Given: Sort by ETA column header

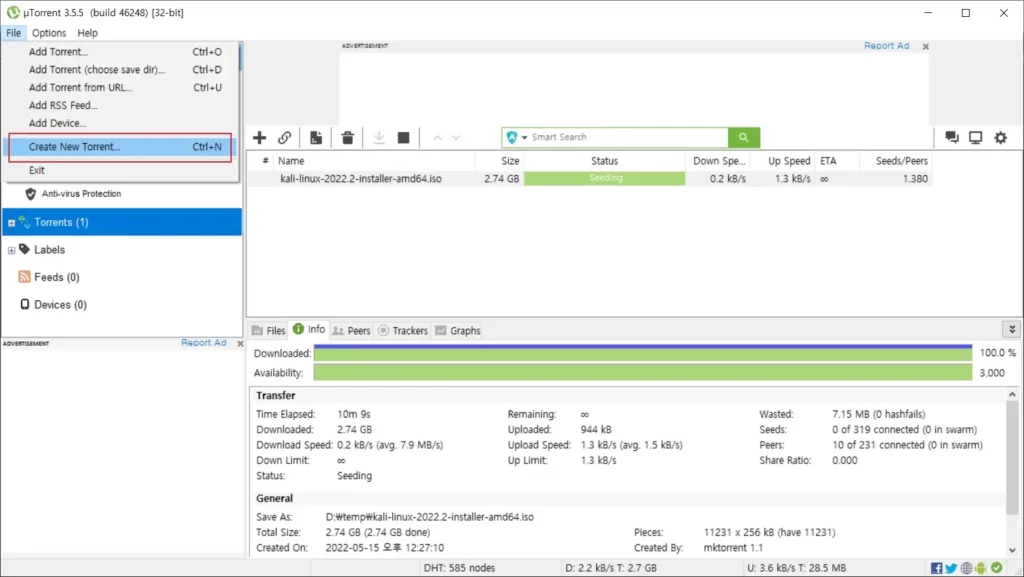Looking at the screenshot, I should (x=837, y=161).
